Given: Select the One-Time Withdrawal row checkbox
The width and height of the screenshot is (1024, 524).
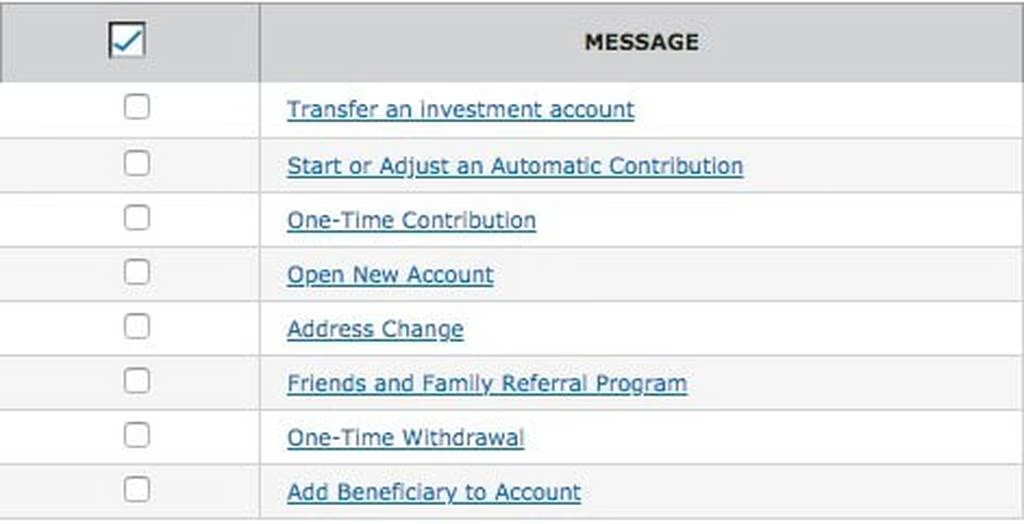Looking at the screenshot, I should click(137, 435).
